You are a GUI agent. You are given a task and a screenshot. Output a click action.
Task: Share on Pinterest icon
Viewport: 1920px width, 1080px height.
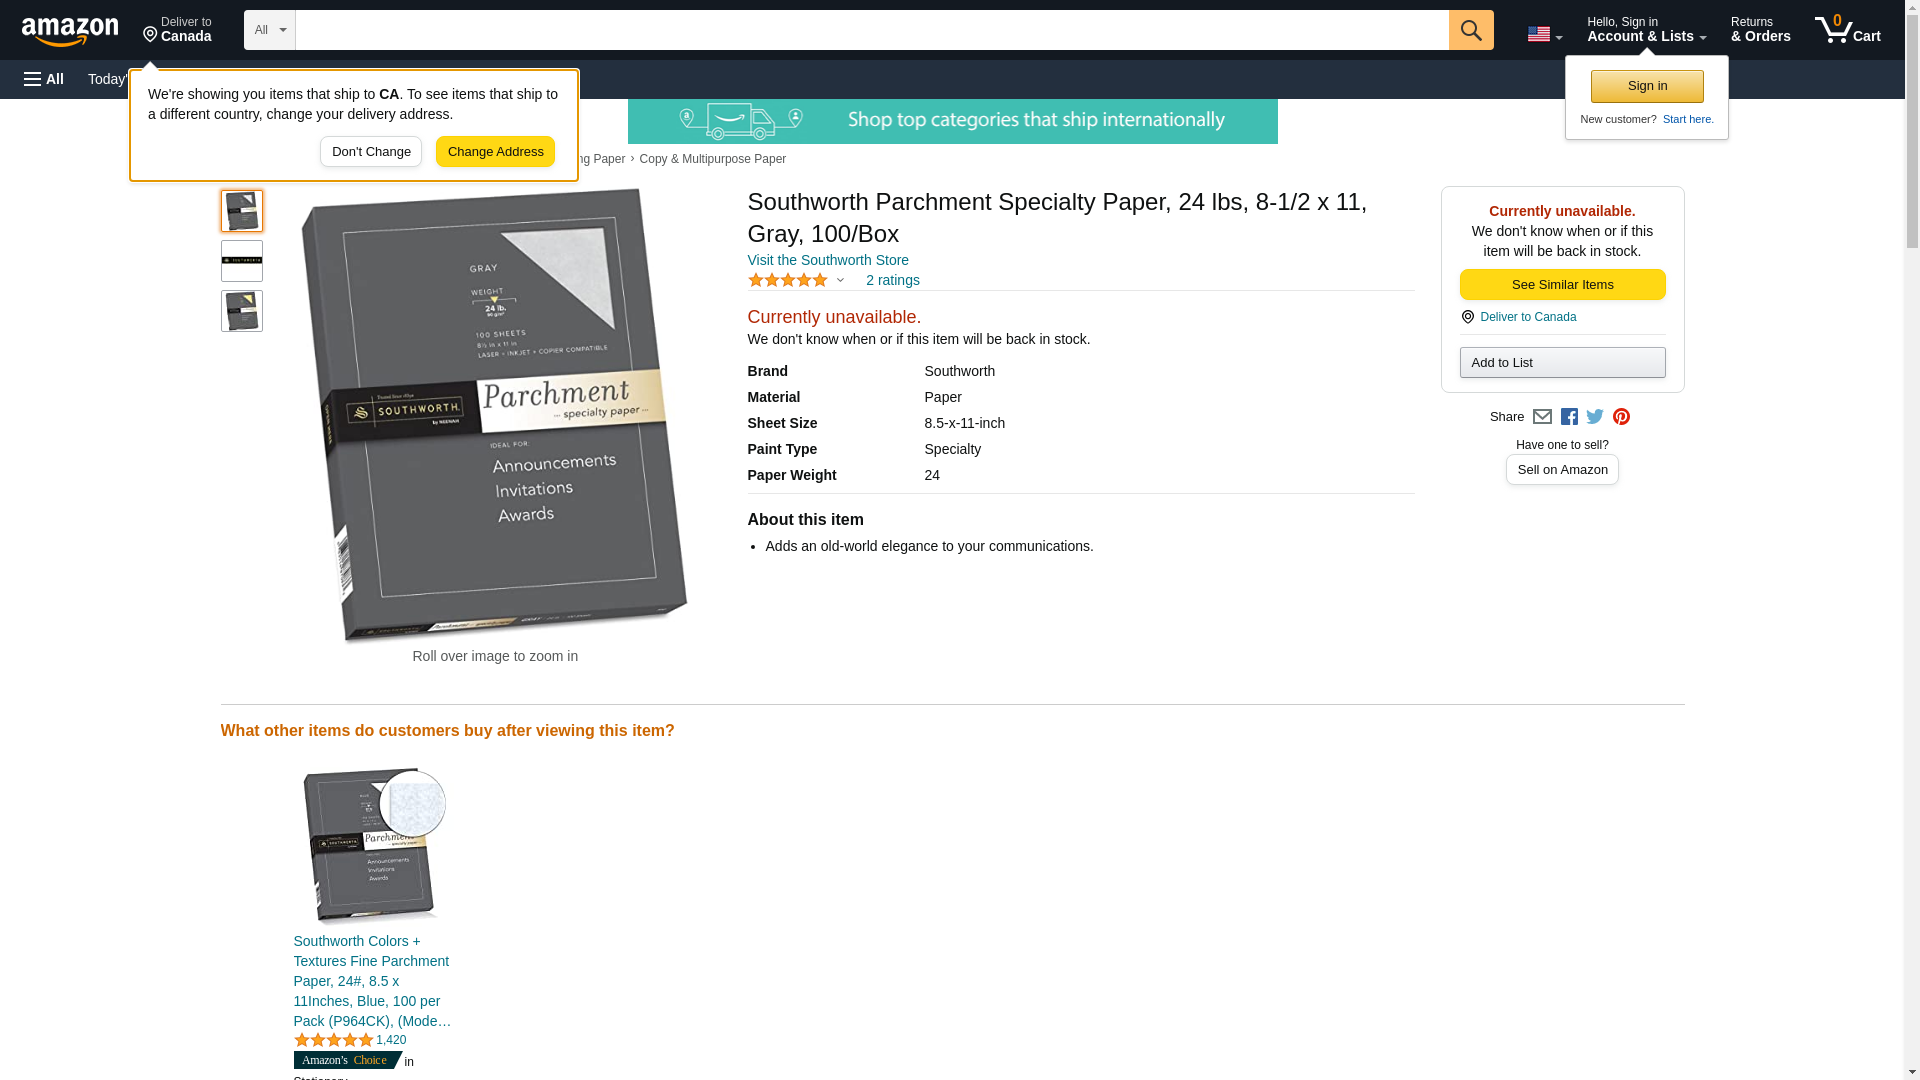pos(1621,417)
